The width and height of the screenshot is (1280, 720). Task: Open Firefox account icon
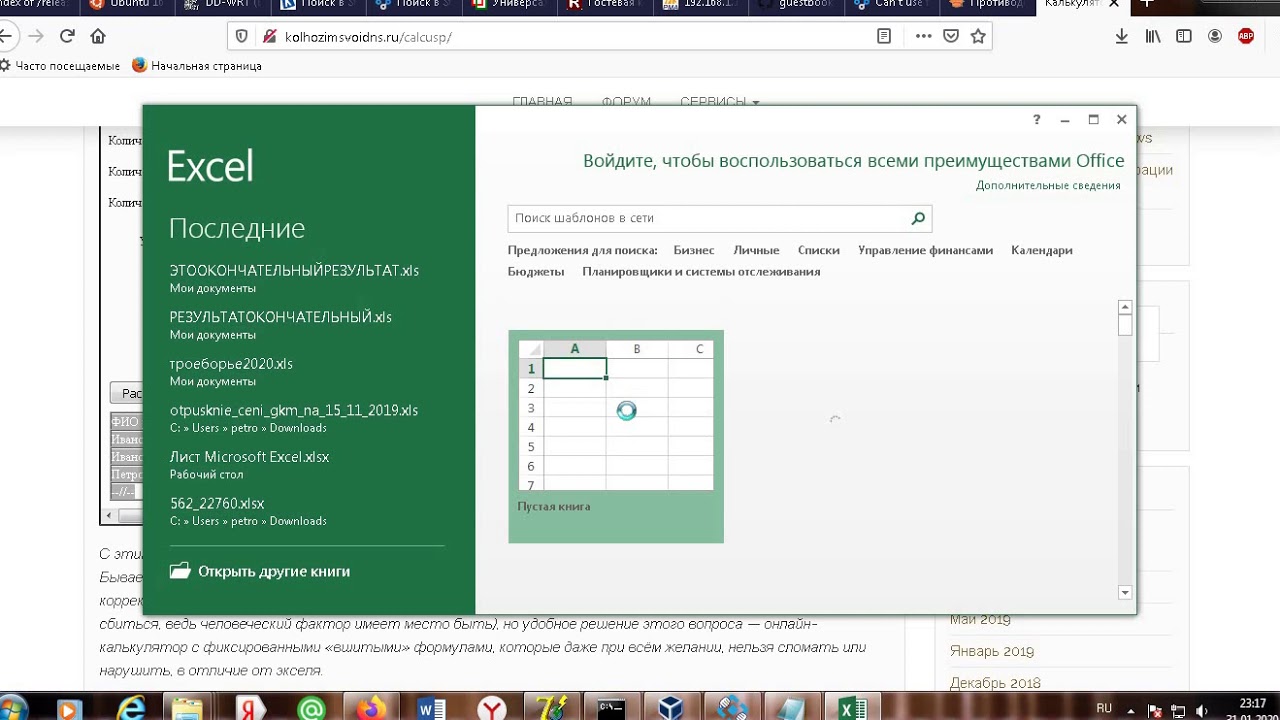click(1215, 36)
